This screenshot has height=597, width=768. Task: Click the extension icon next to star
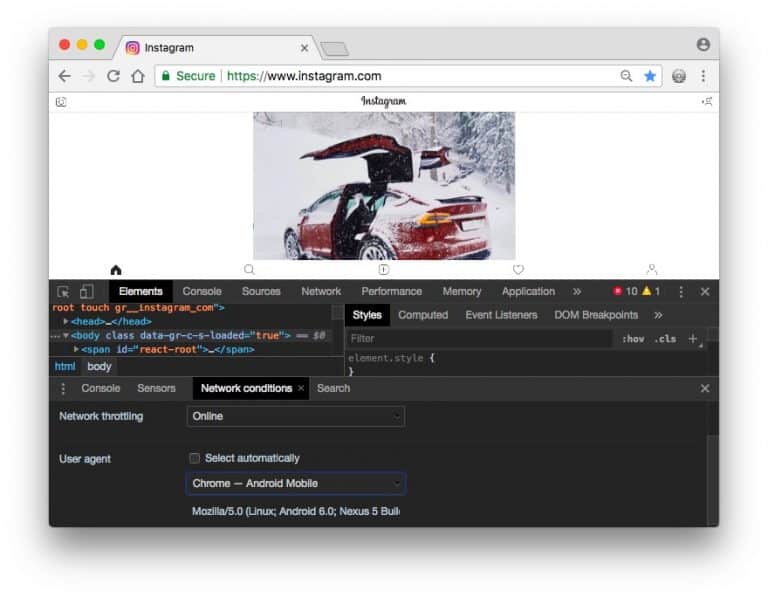tap(679, 76)
